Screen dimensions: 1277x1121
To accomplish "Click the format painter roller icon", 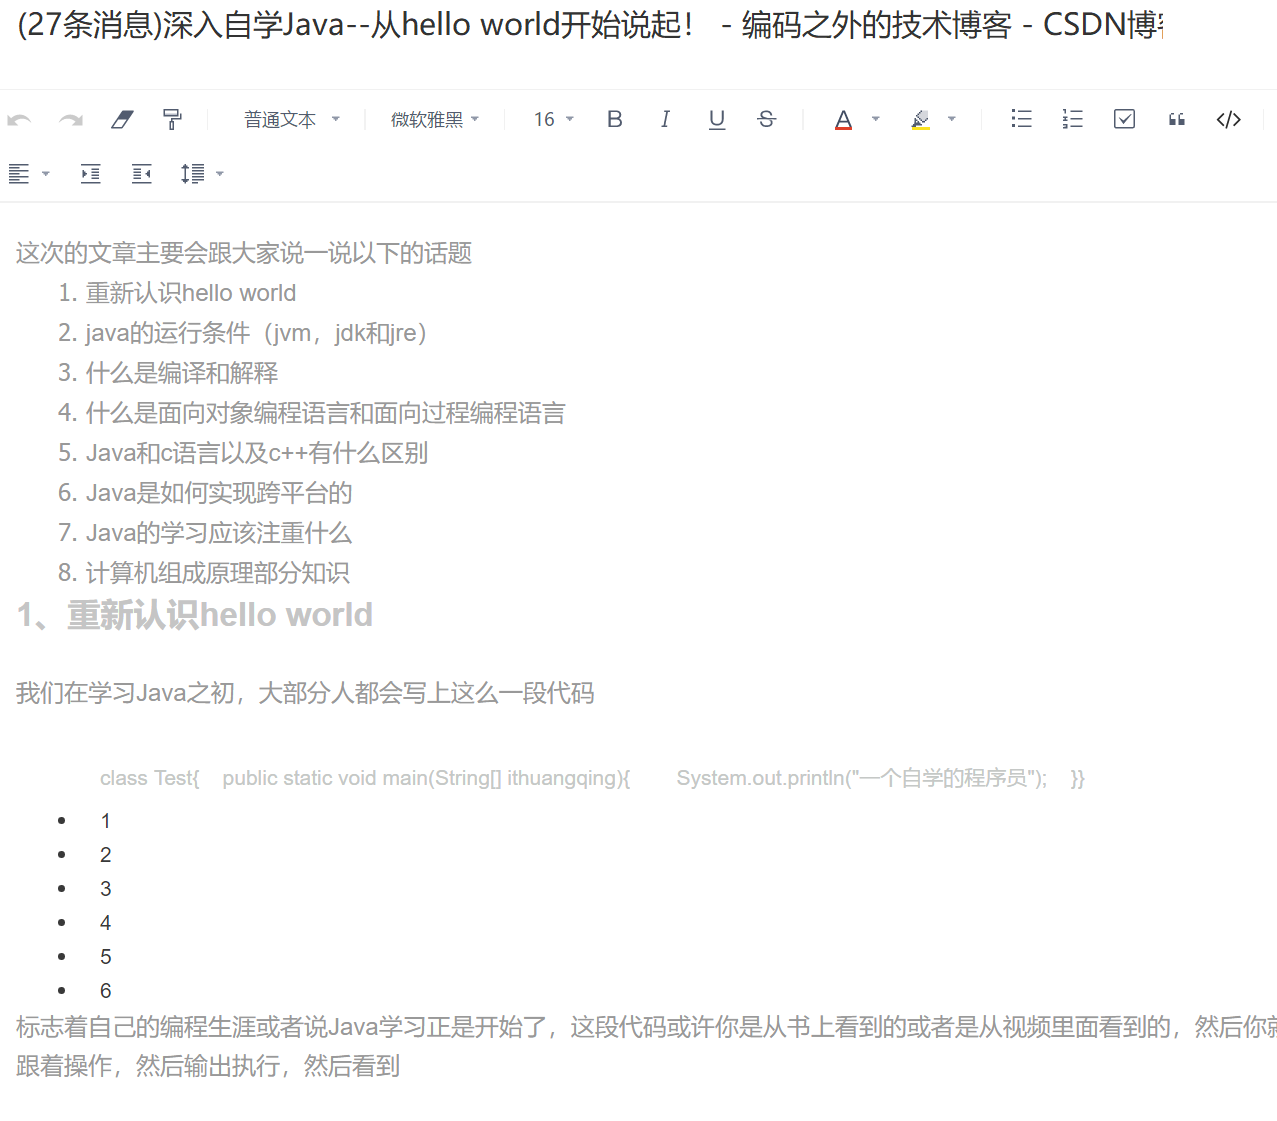I will [x=172, y=119].
